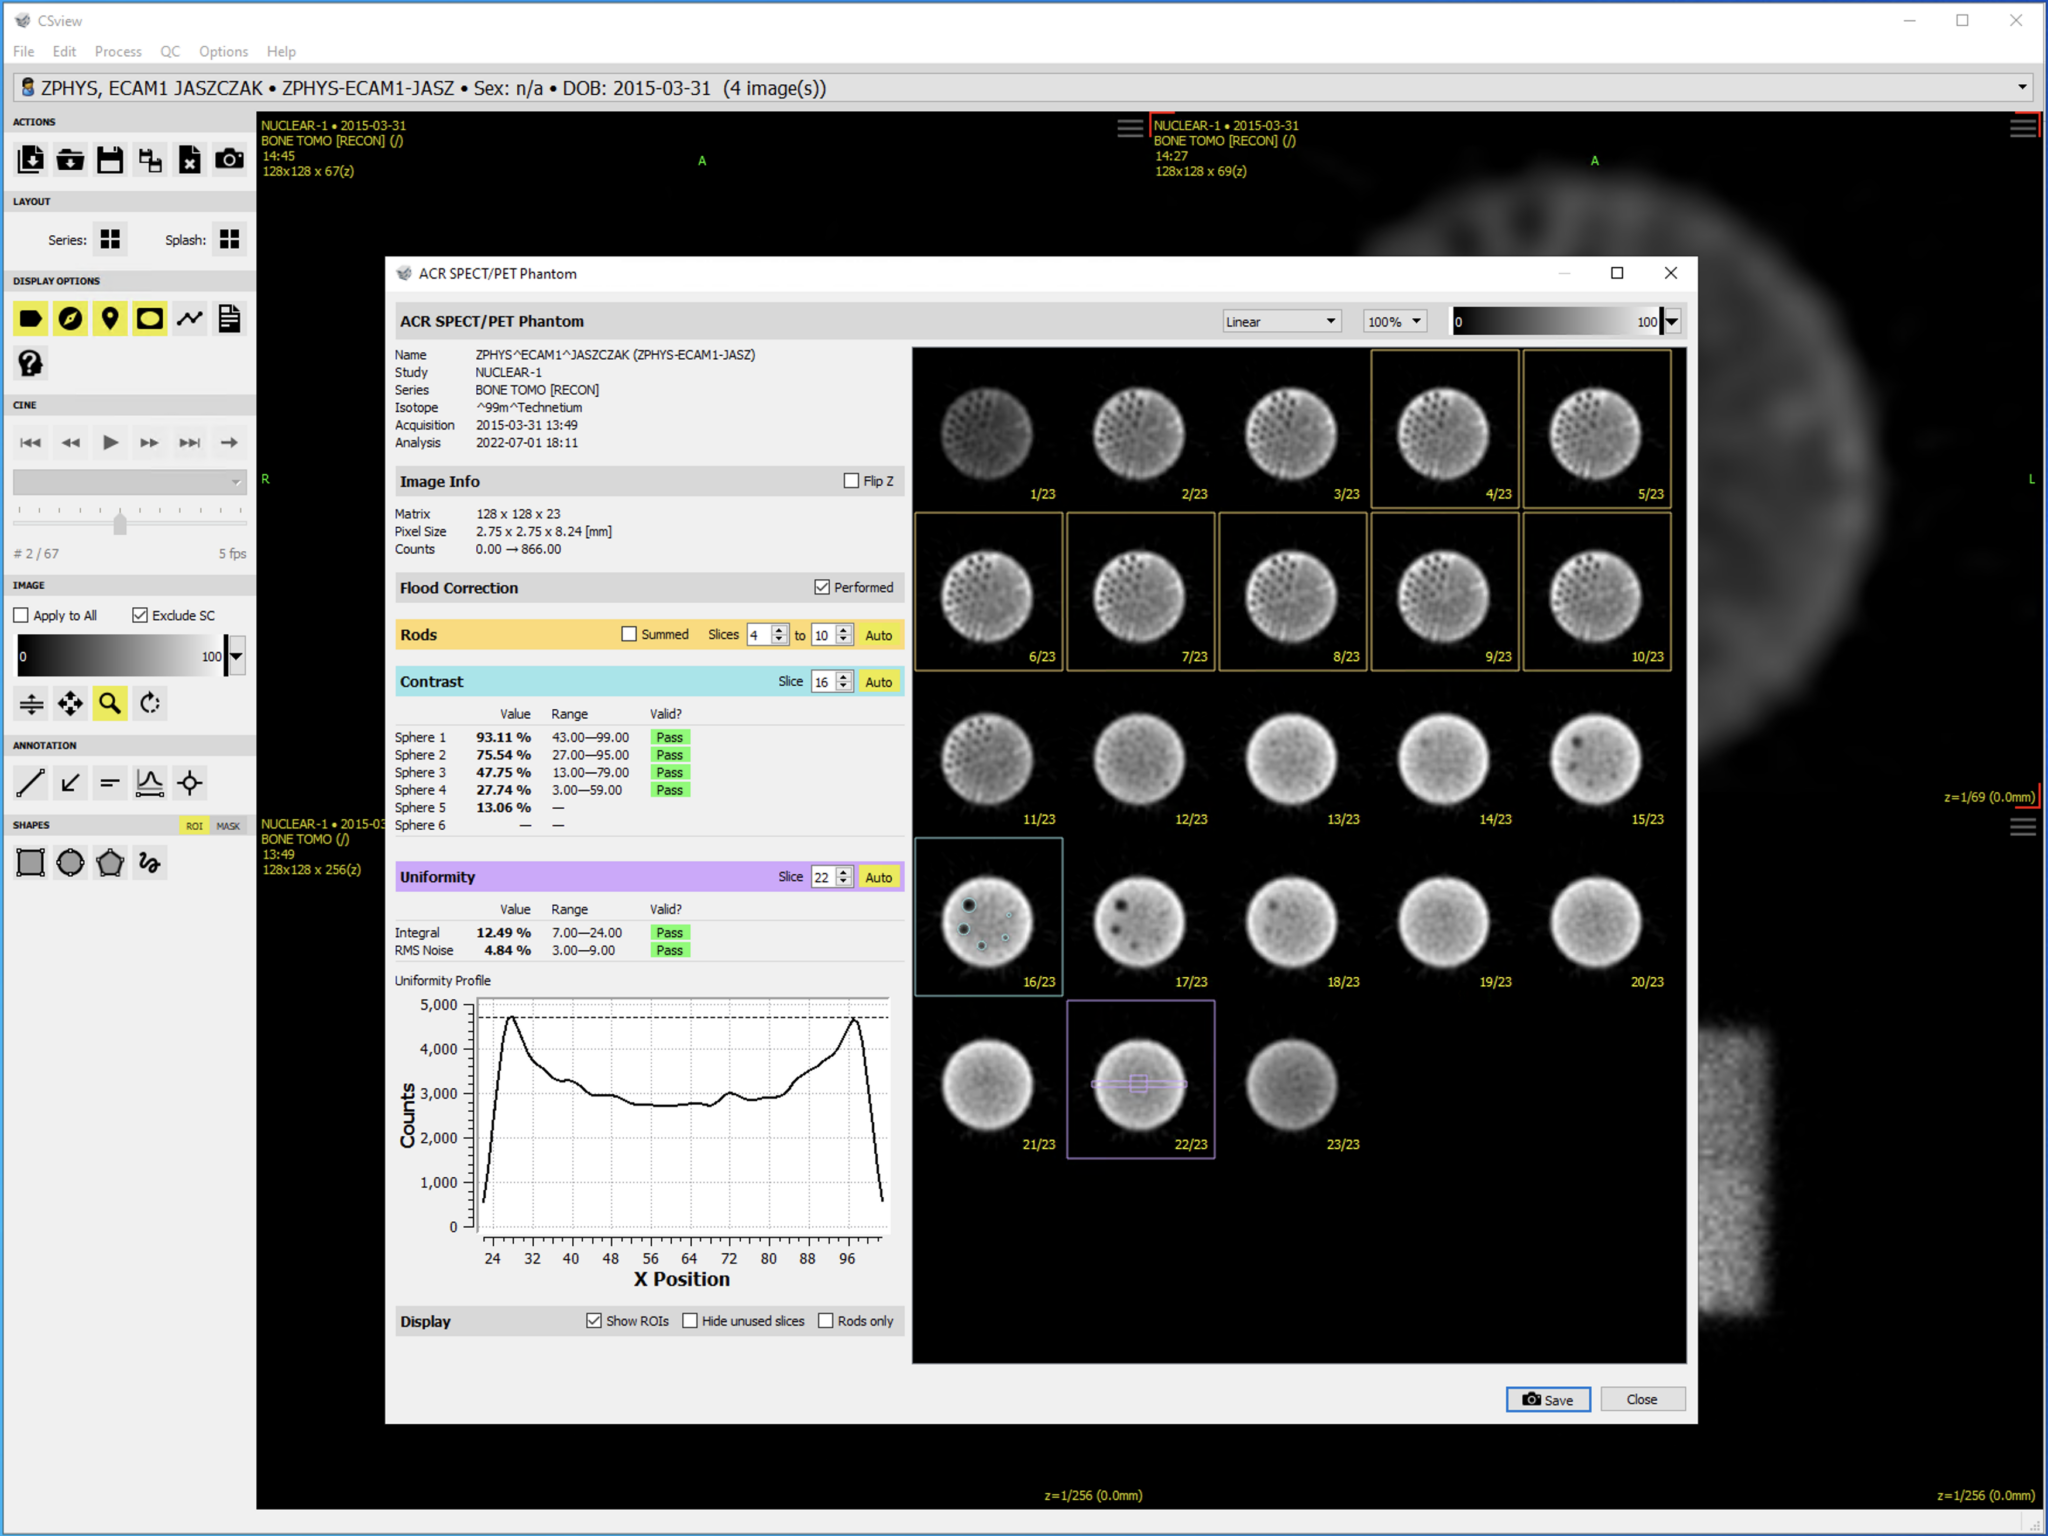The image size is (2048, 1536).
Task: Enable the Apply to All checkbox
Action: point(21,615)
